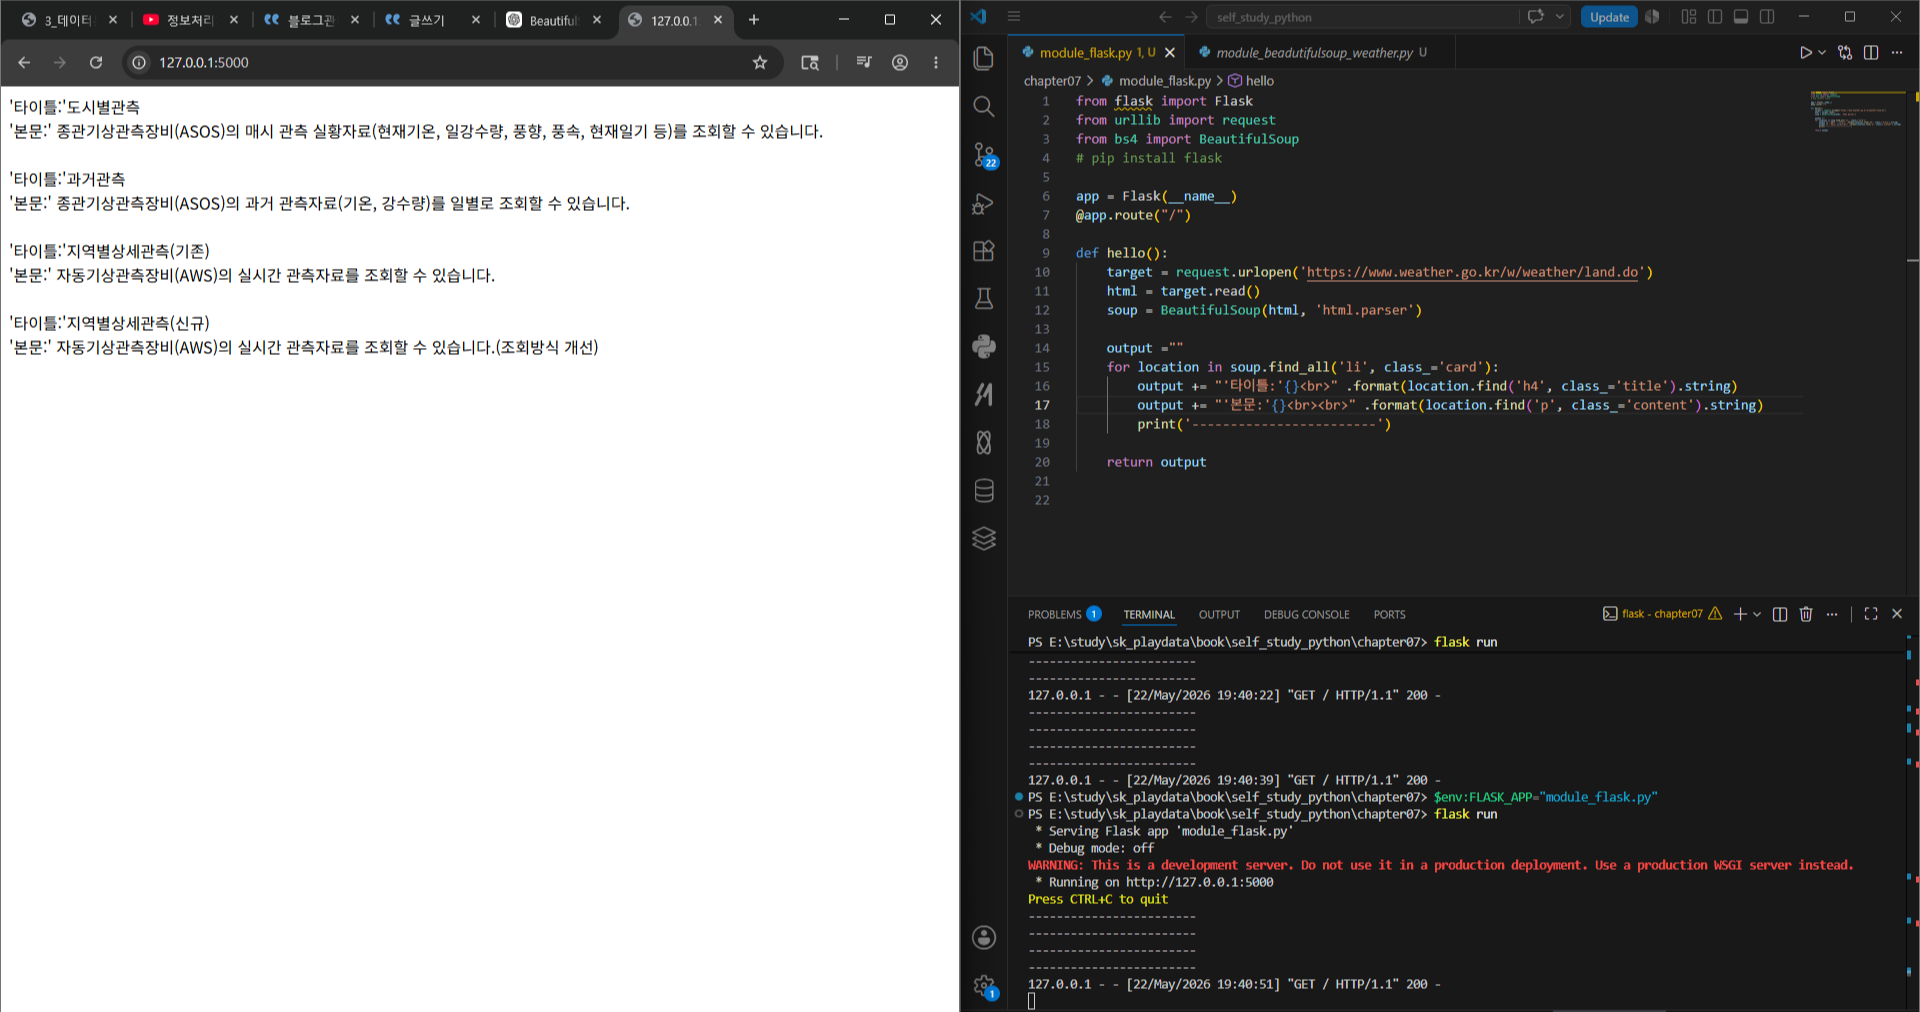Maximize the terminal panel size
The height and width of the screenshot is (1012, 1920).
pos(1871,614)
